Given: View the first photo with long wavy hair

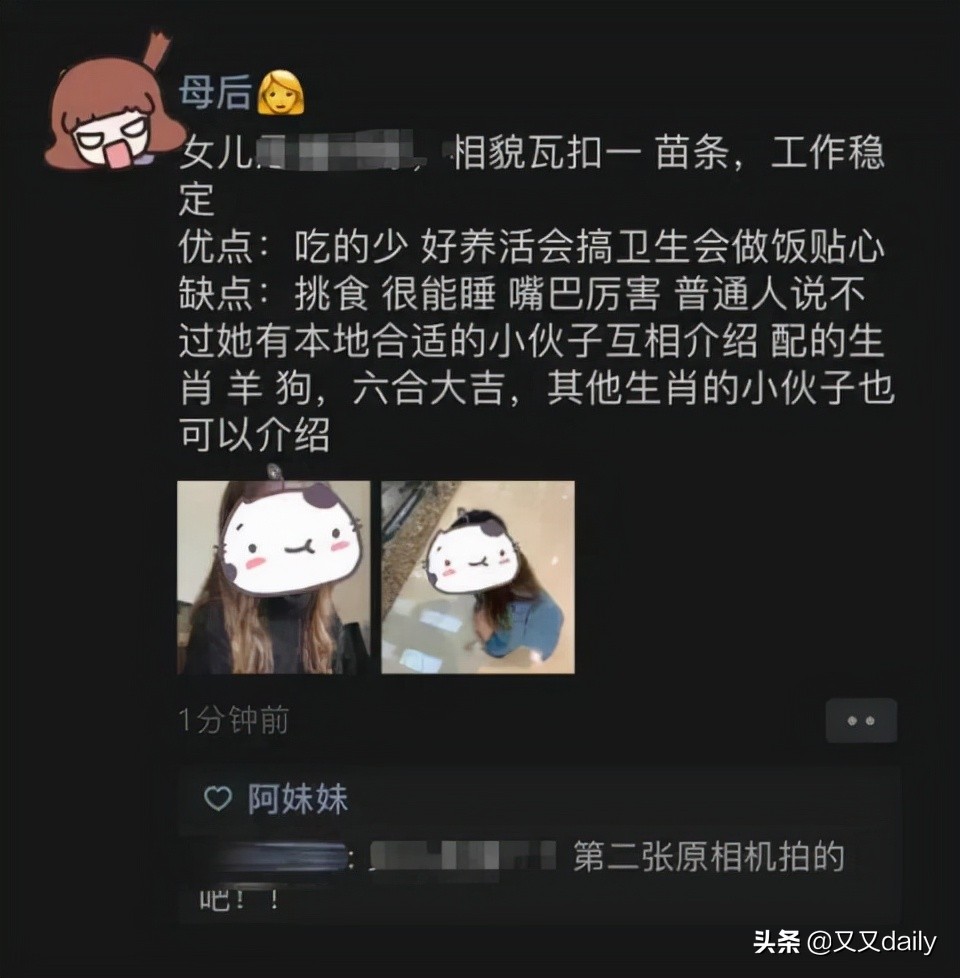Looking at the screenshot, I should 274,578.
